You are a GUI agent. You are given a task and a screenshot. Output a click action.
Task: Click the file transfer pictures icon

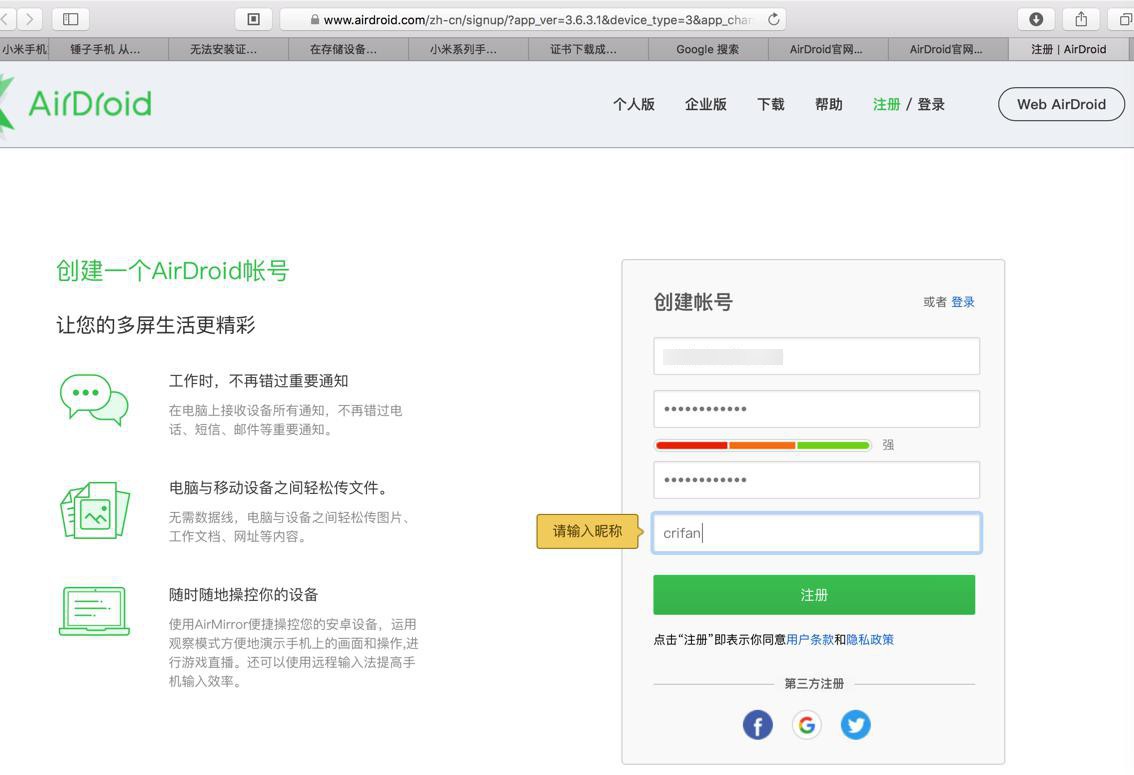tap(95, 510)
